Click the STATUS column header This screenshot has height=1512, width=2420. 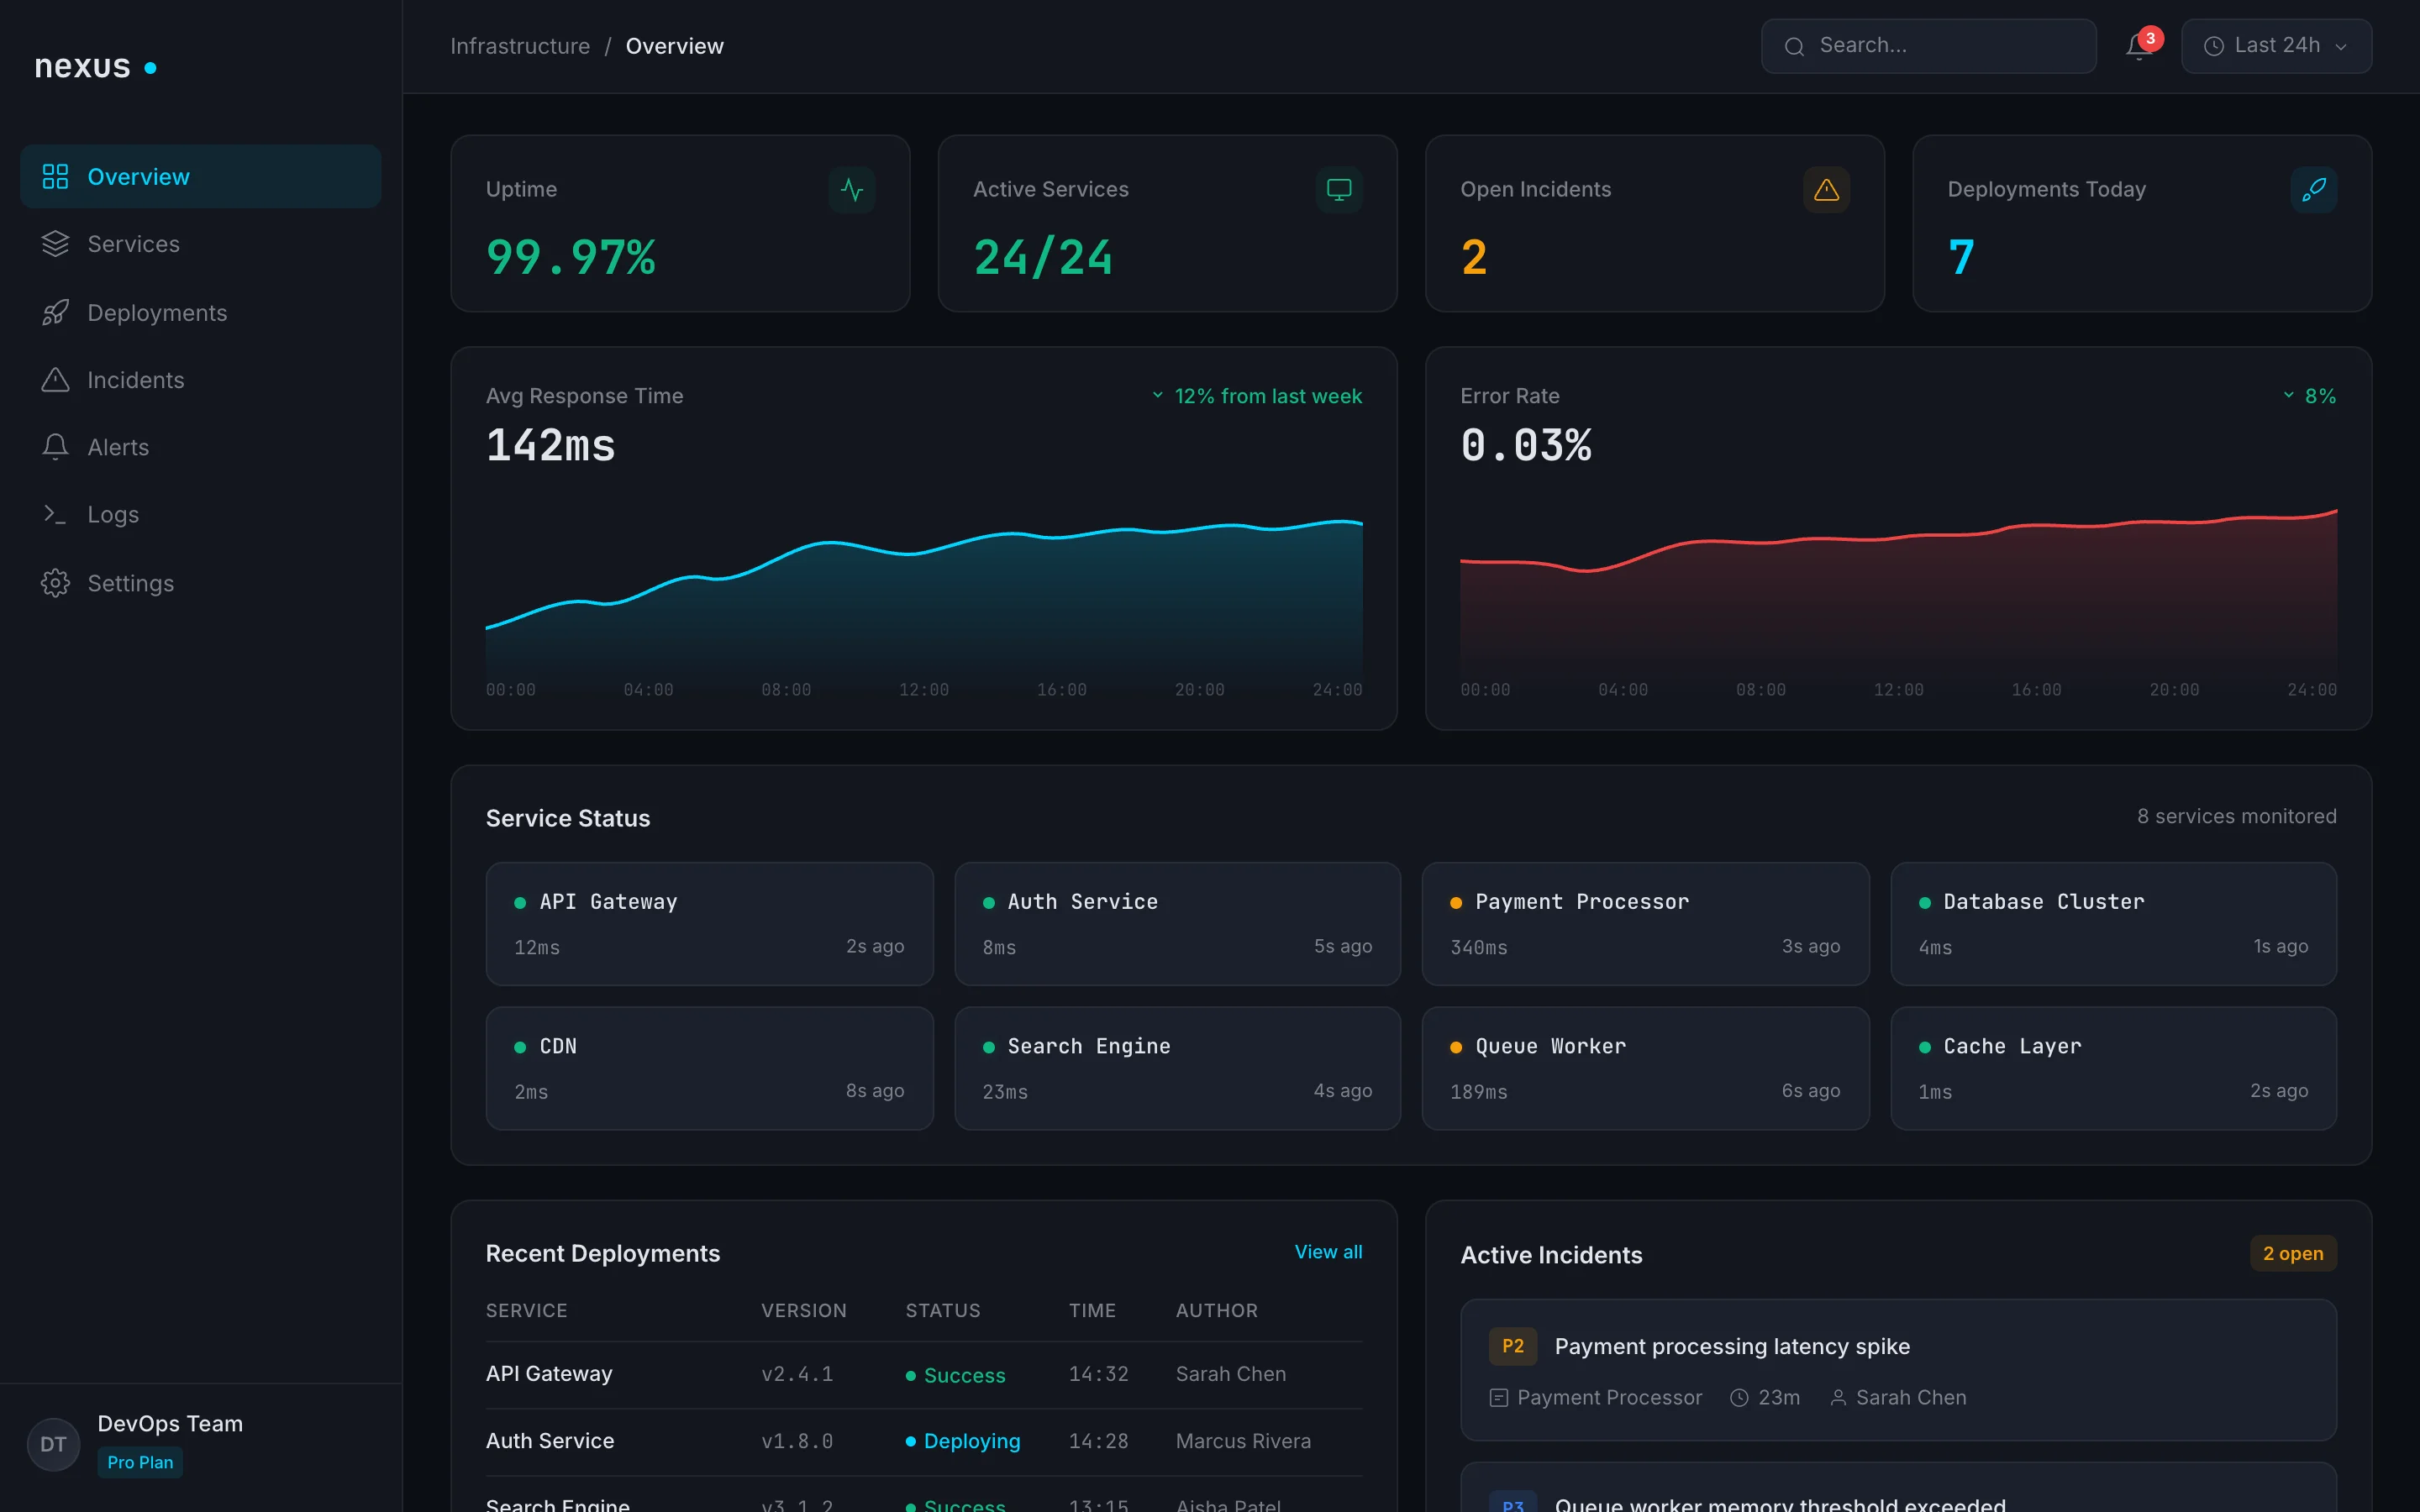(943, 1310)
